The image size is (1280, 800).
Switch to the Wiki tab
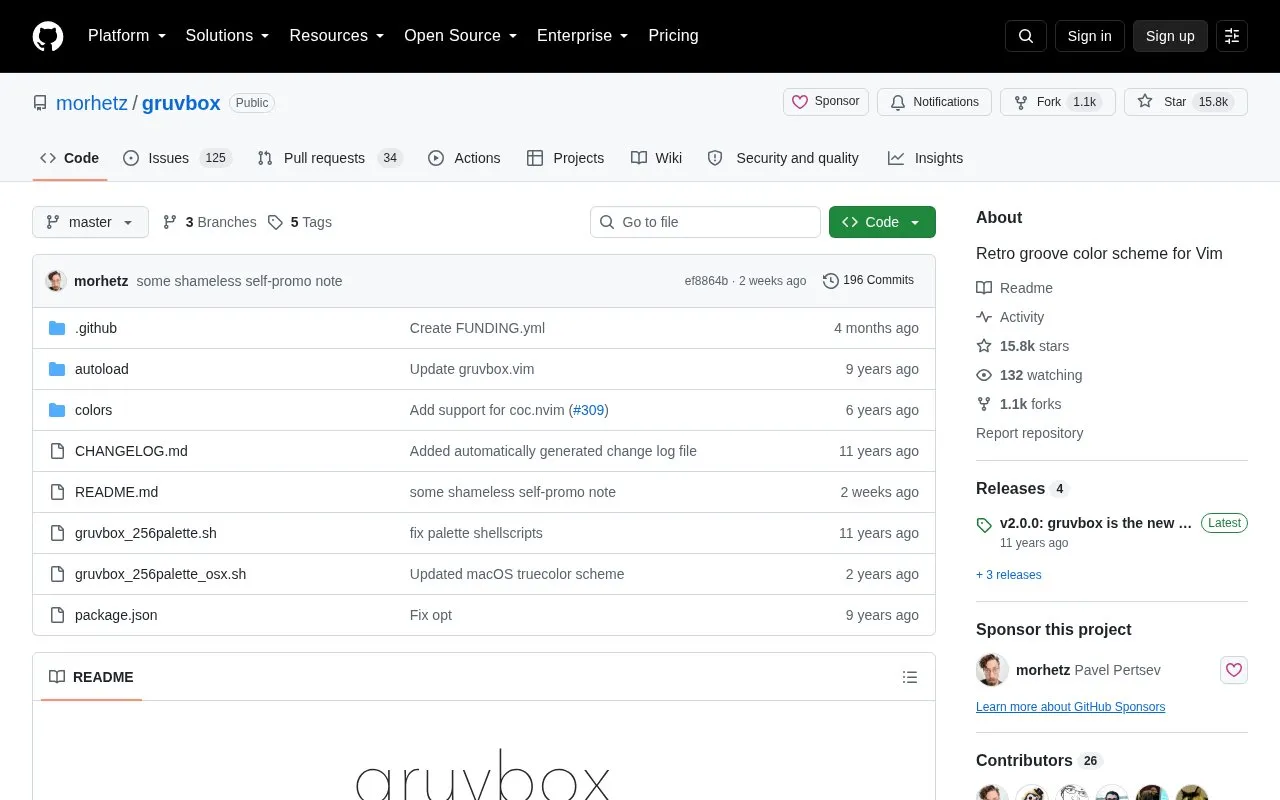pos(657,158)
